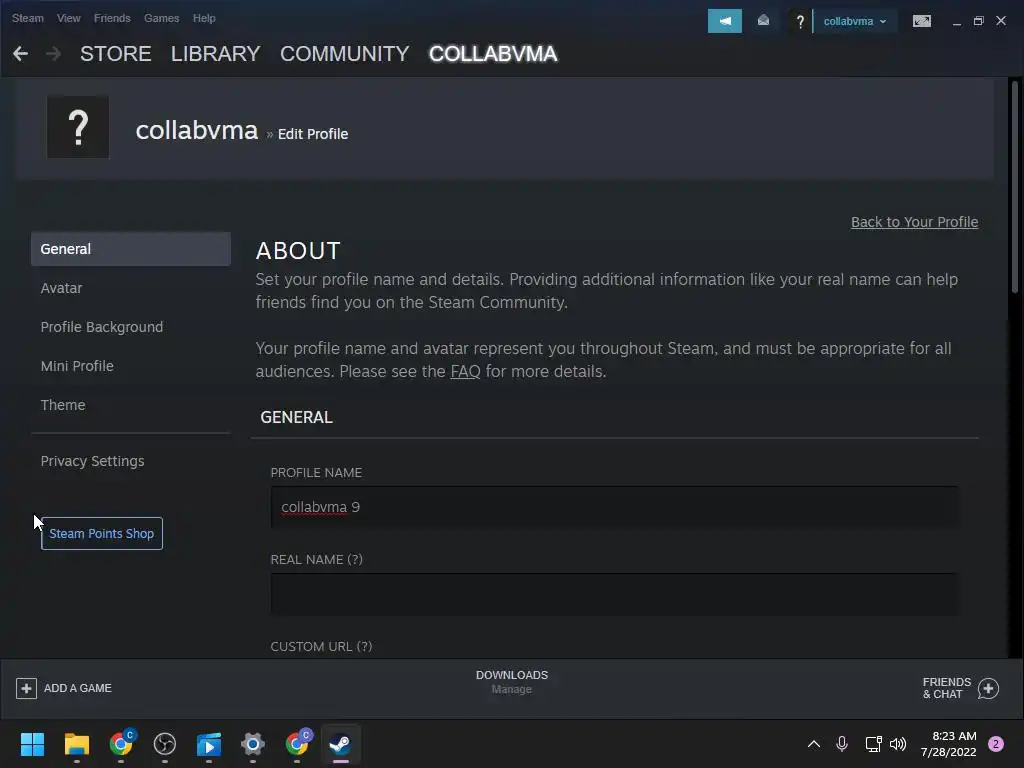The width and height of the screenshot is (1024, 768).
Task: Open the FAQ link
Action: 465,372
